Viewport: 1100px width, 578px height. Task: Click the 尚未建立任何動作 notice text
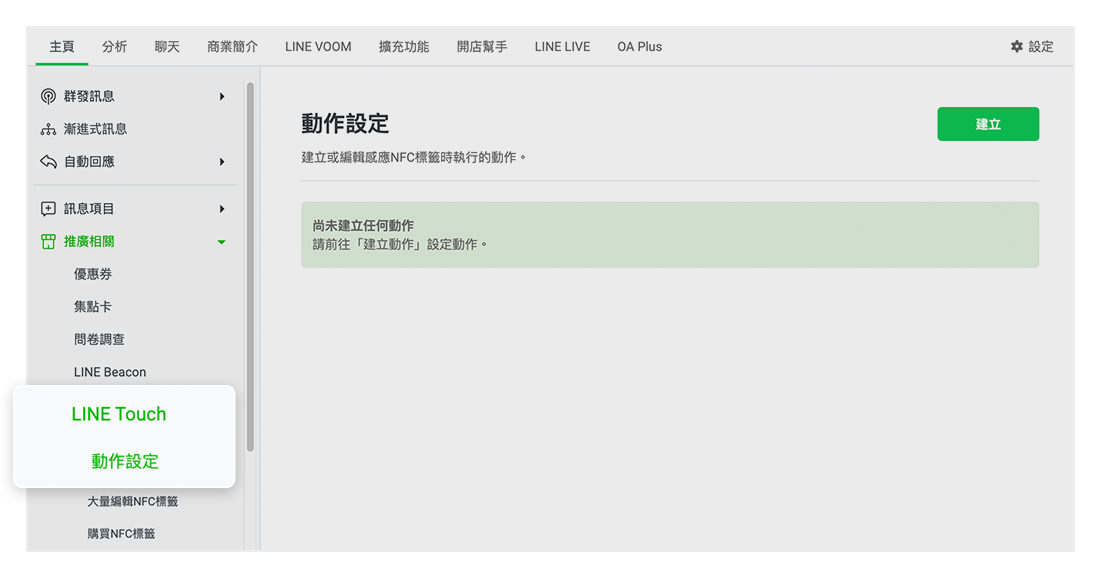(363, 225)
